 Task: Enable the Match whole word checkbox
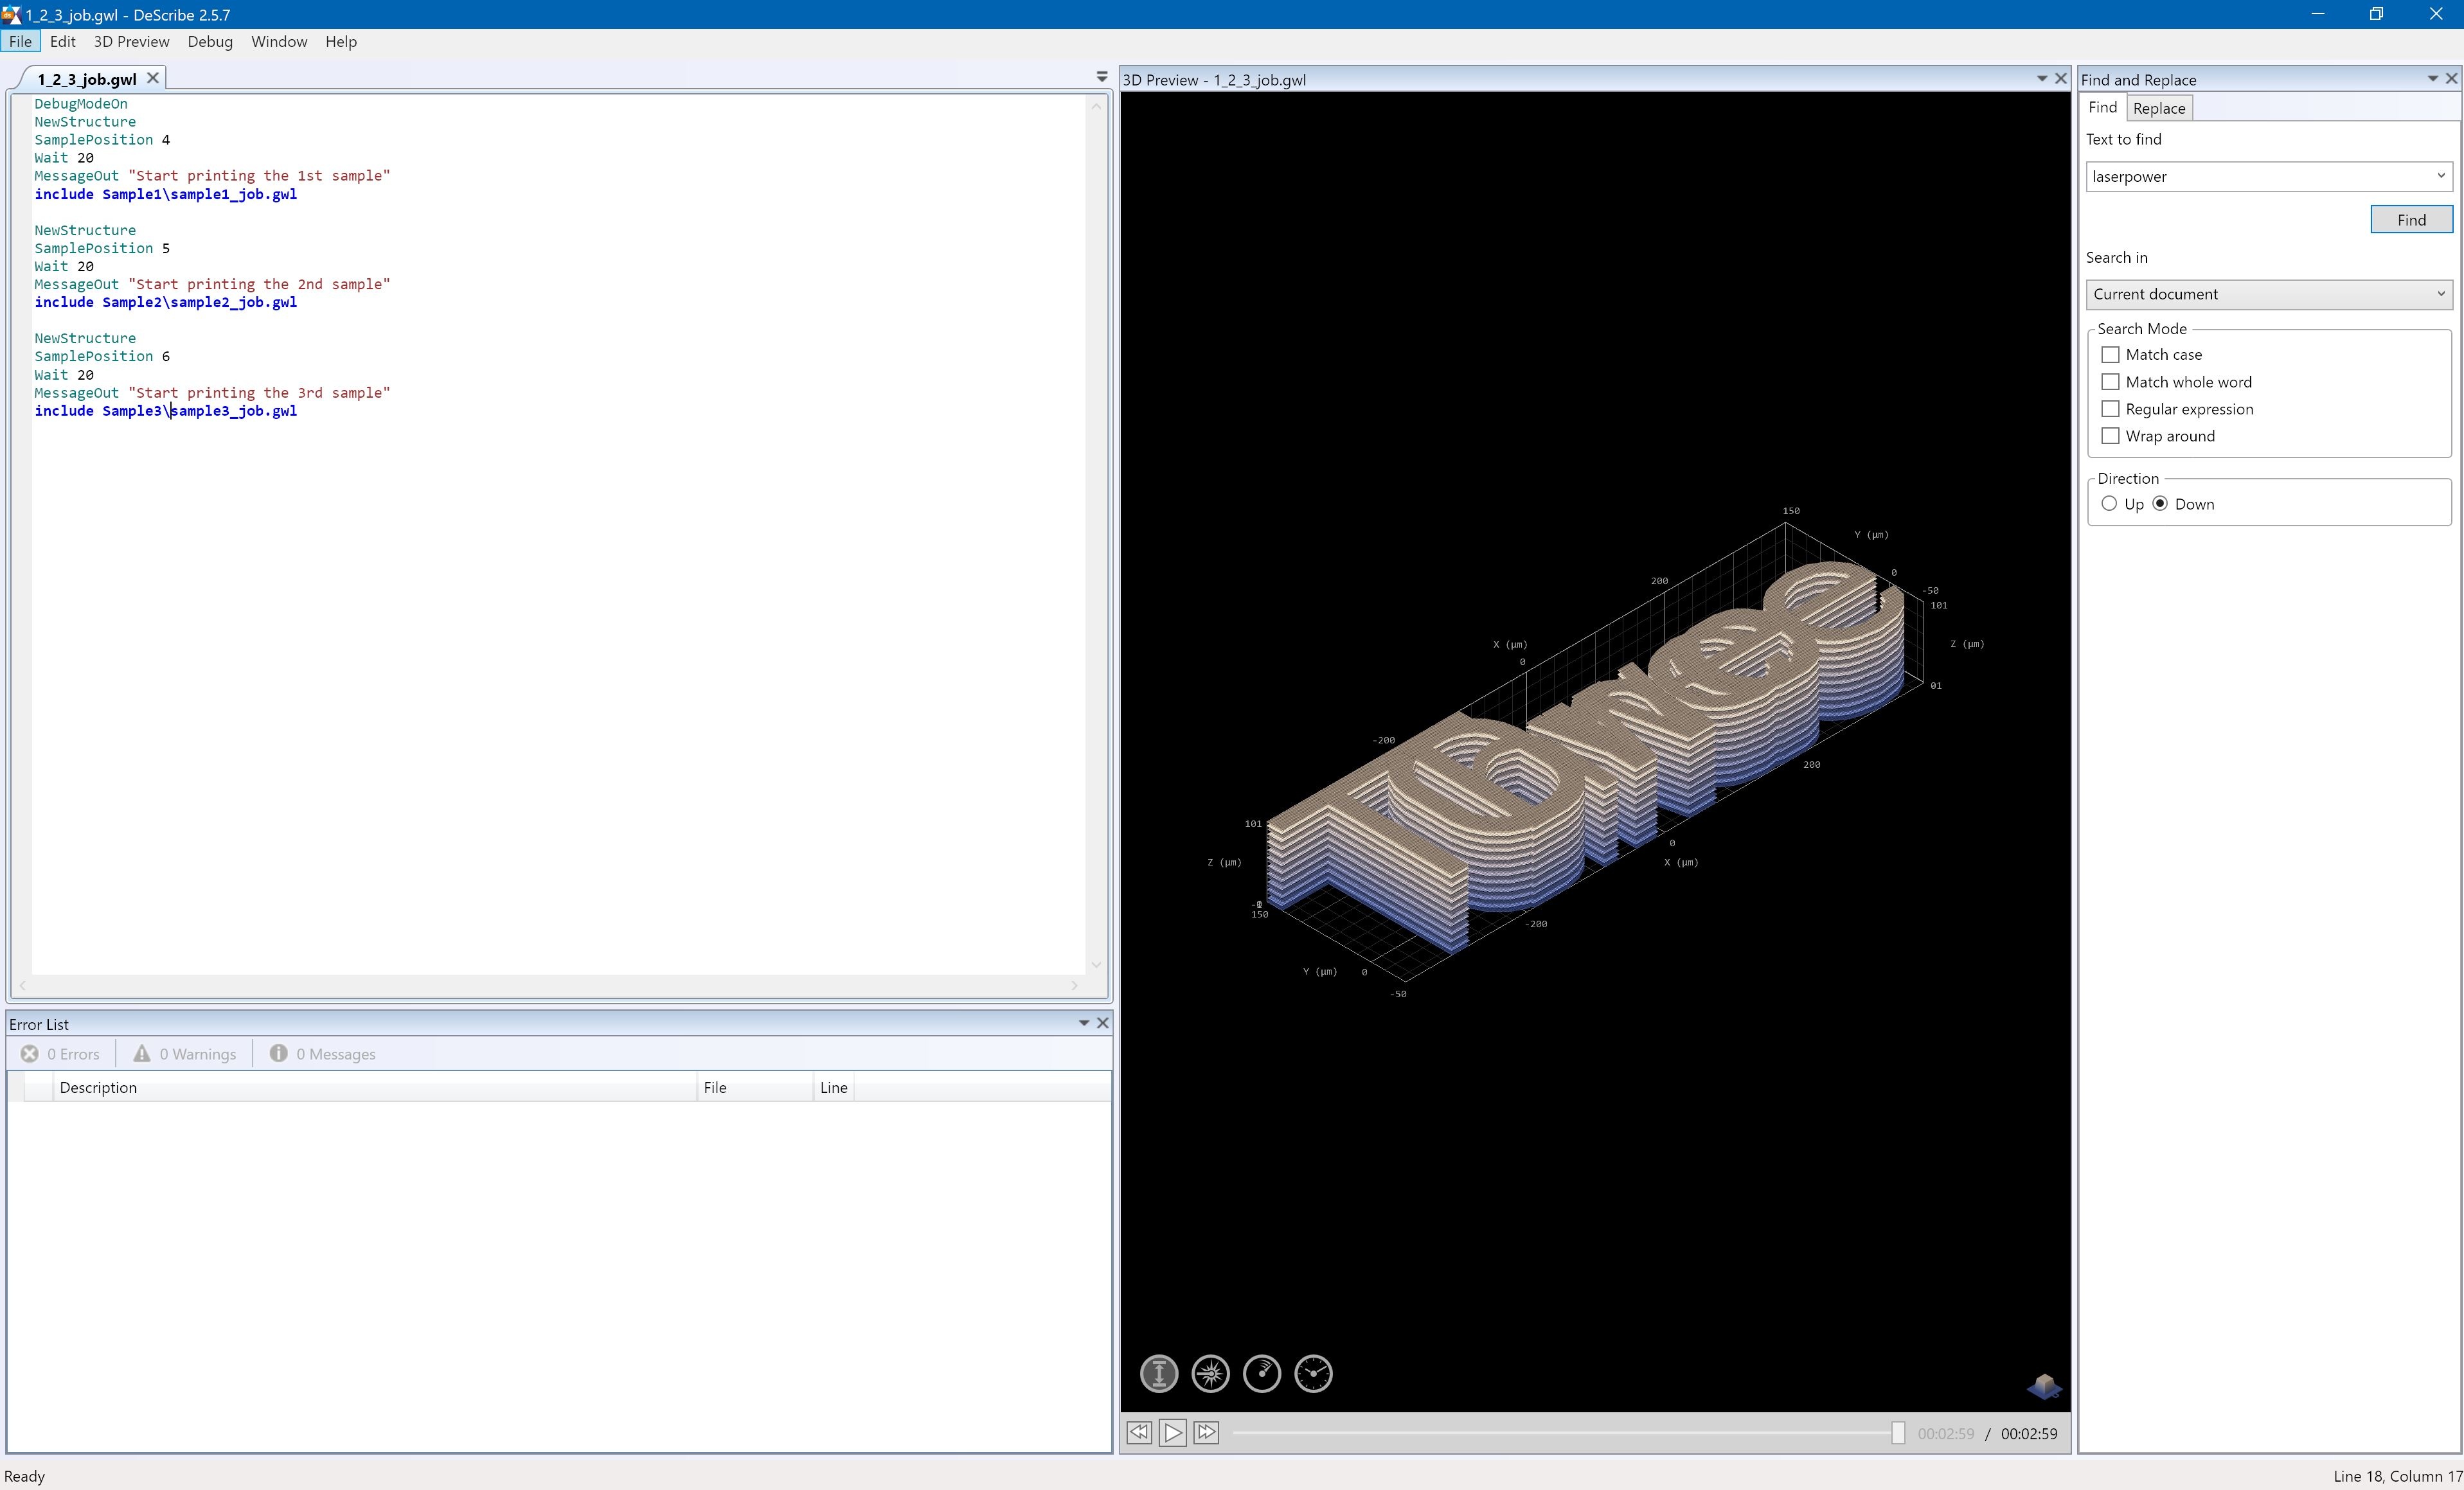(x=2110, y=382)
